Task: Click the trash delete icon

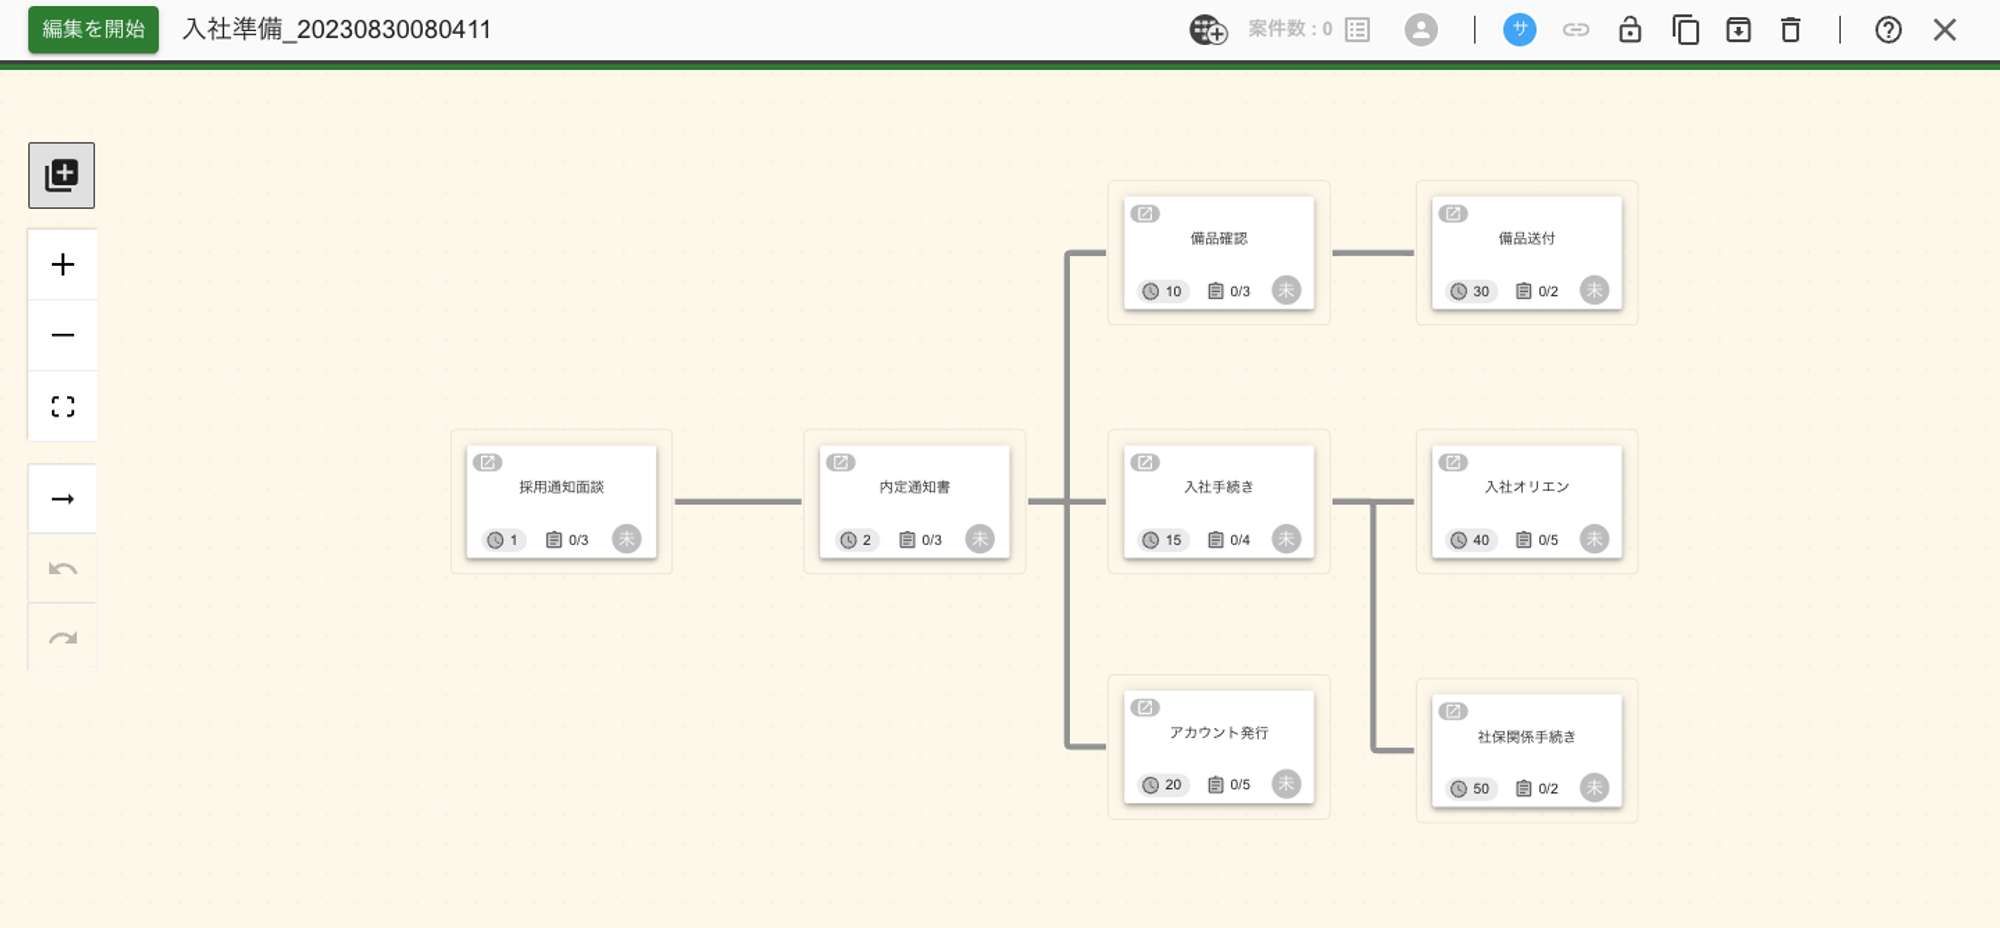Action: point(1791,30)
